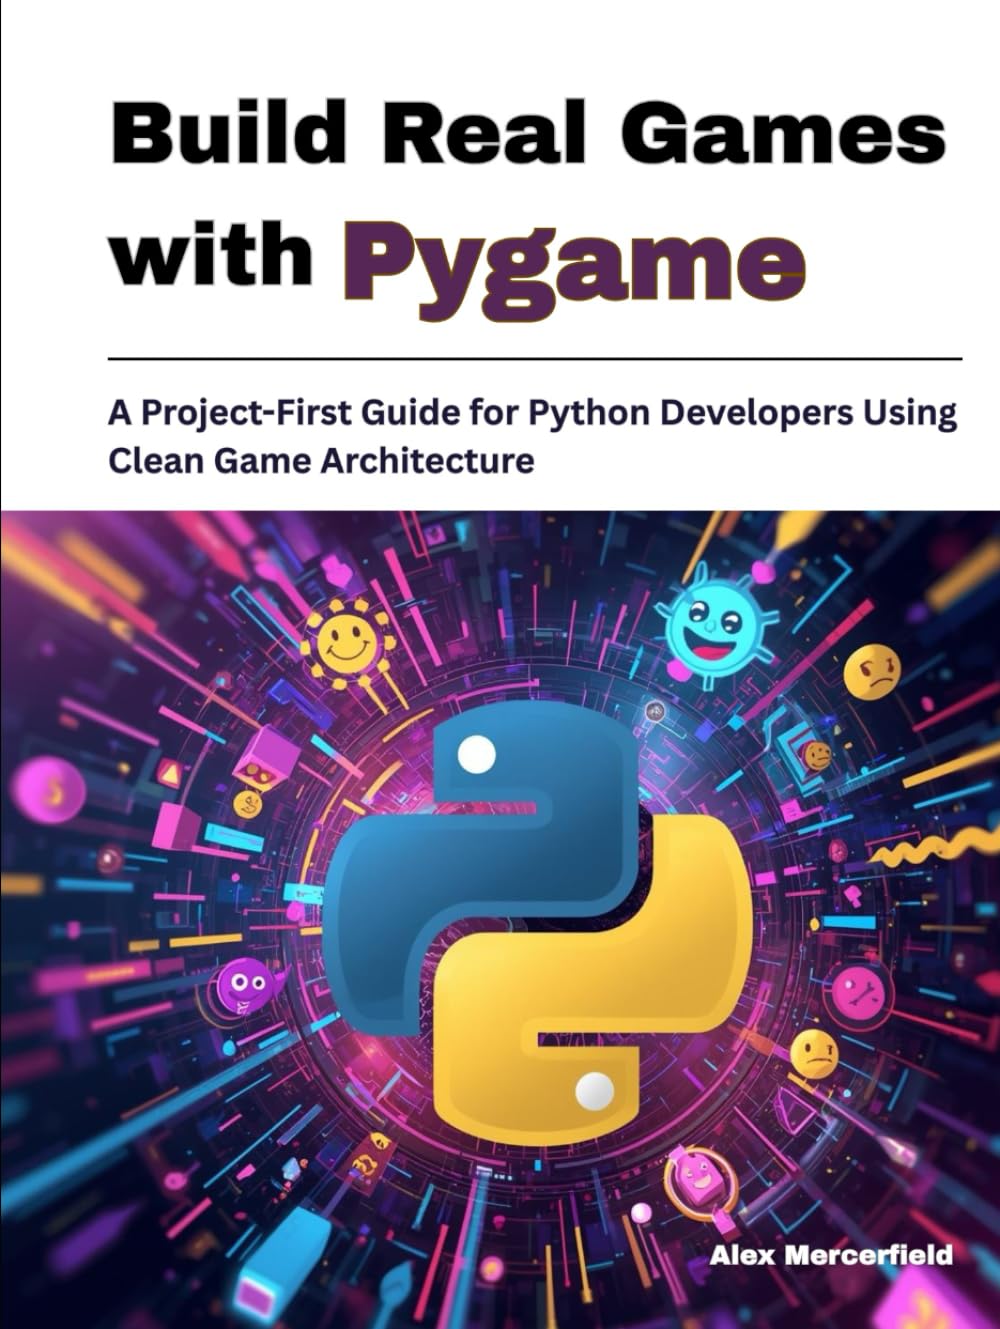Click the pink dizzy face emoji

pos(859,993)
